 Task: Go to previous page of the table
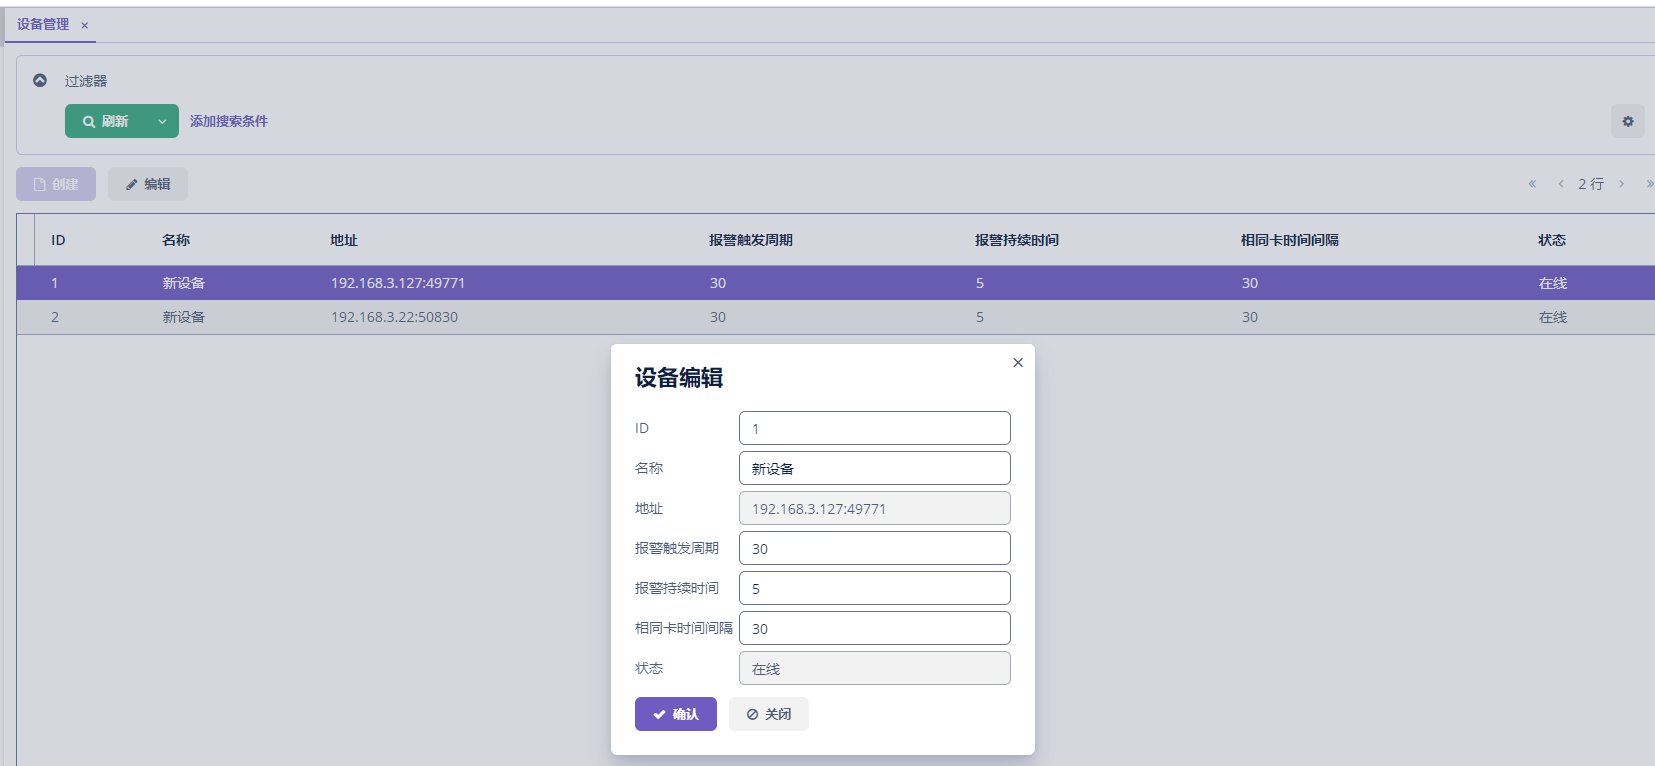click(x=1561, y=184)
